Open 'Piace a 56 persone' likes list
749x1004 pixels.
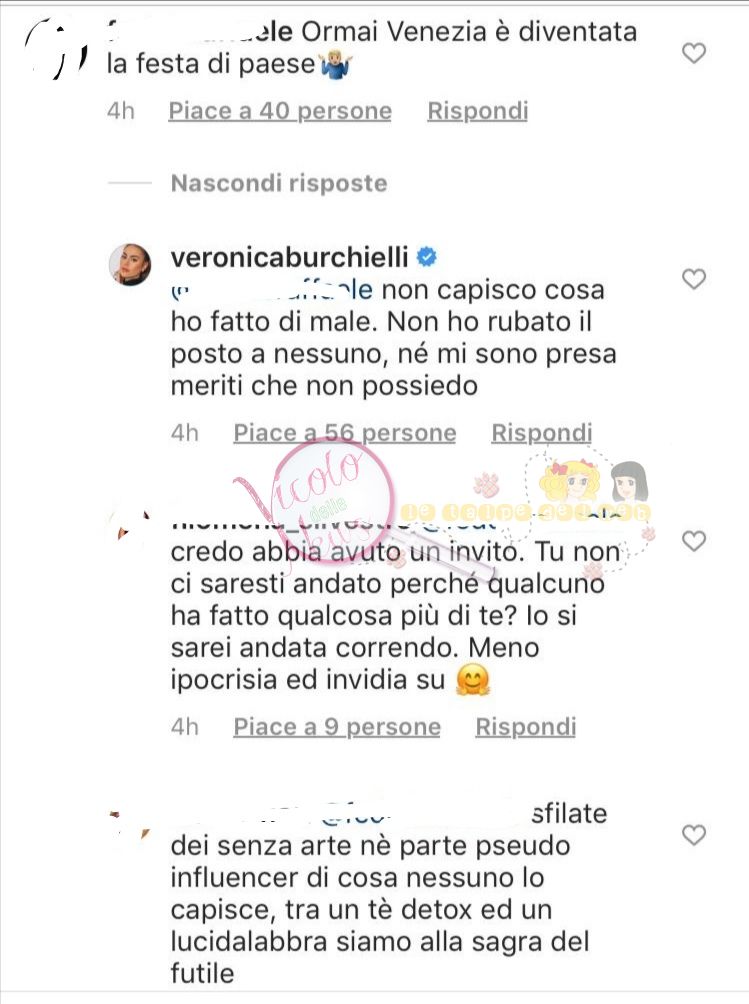pos(344,433)
